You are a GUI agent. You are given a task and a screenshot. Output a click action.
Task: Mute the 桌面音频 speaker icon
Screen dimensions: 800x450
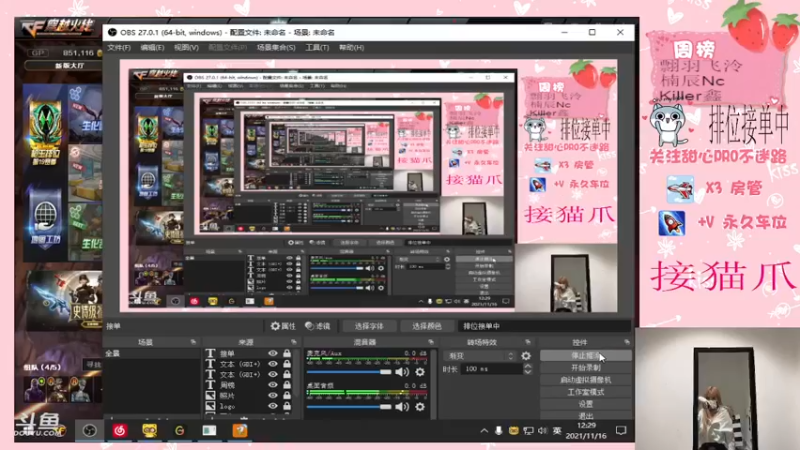pos(402,407)
